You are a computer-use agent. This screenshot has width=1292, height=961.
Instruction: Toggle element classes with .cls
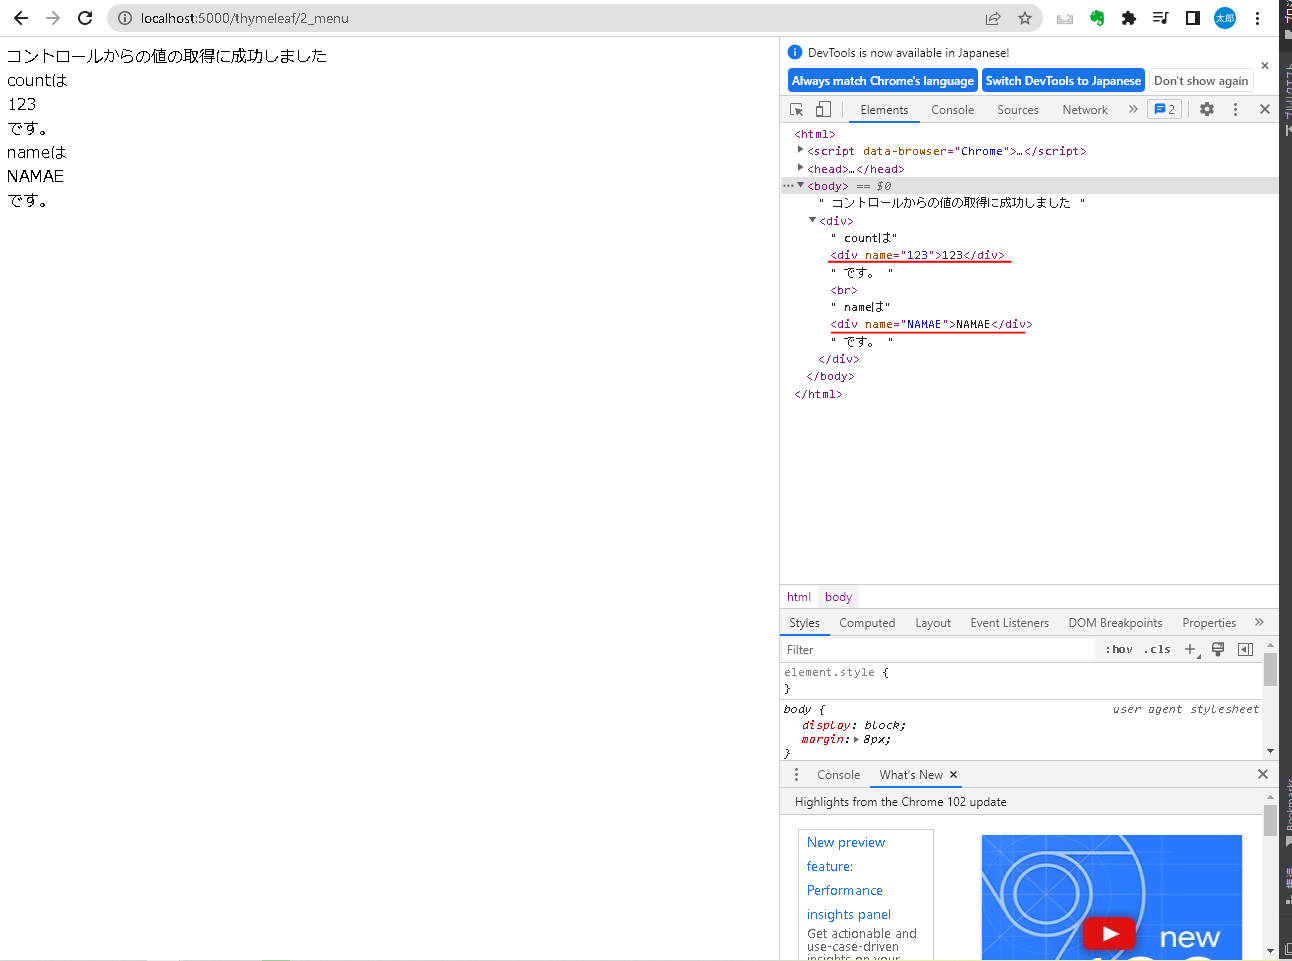click(x=1156, y=649)
